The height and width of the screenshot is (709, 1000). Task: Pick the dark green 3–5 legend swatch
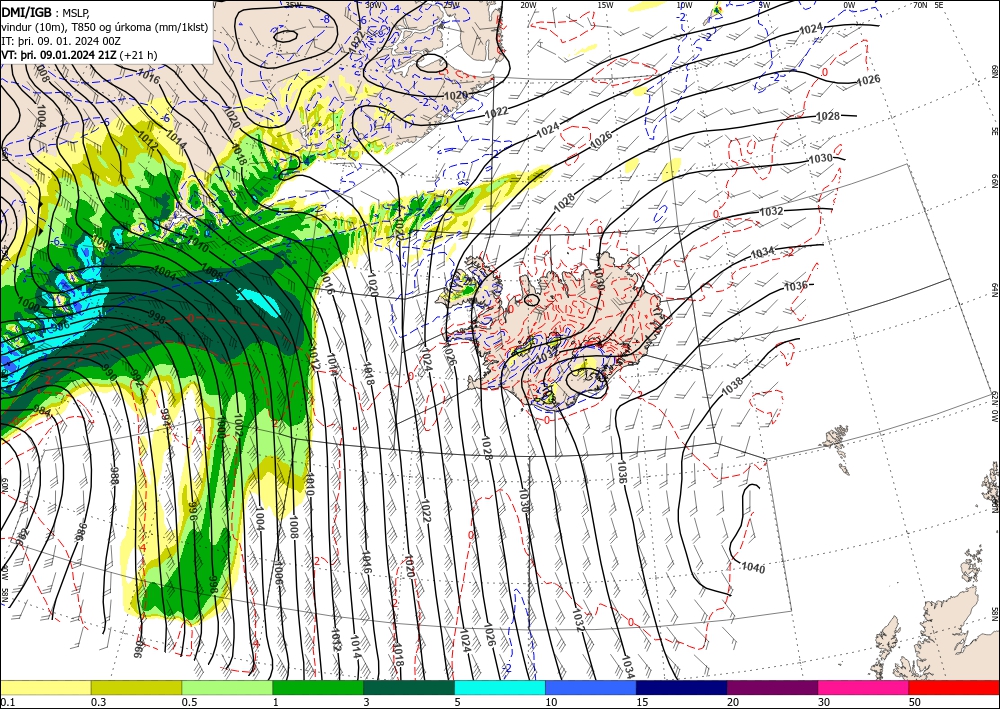pos(409,687)
